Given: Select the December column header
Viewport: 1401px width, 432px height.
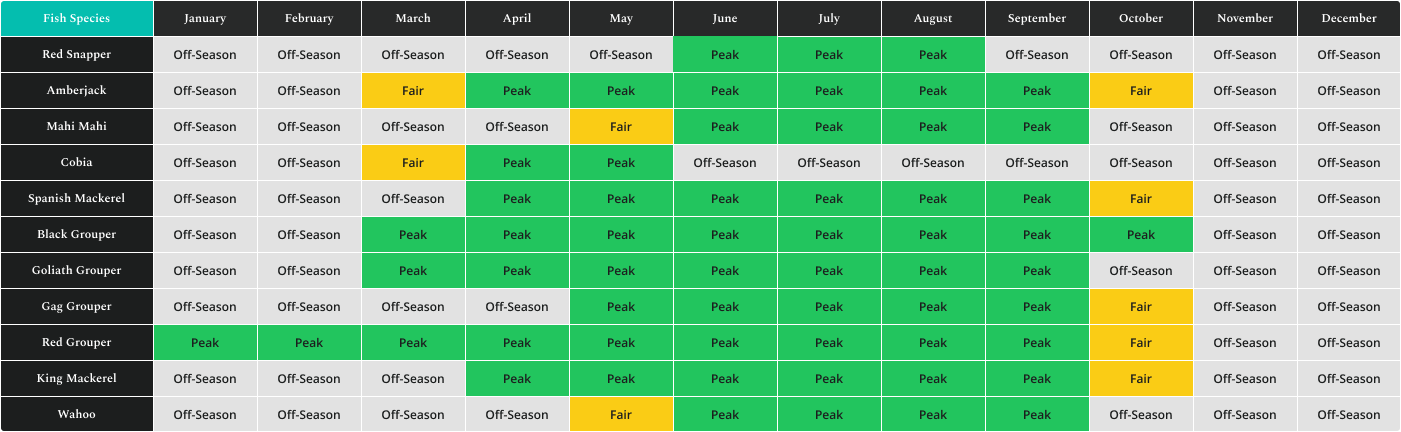Looking at the screenshot, I should pos(1349,19).
